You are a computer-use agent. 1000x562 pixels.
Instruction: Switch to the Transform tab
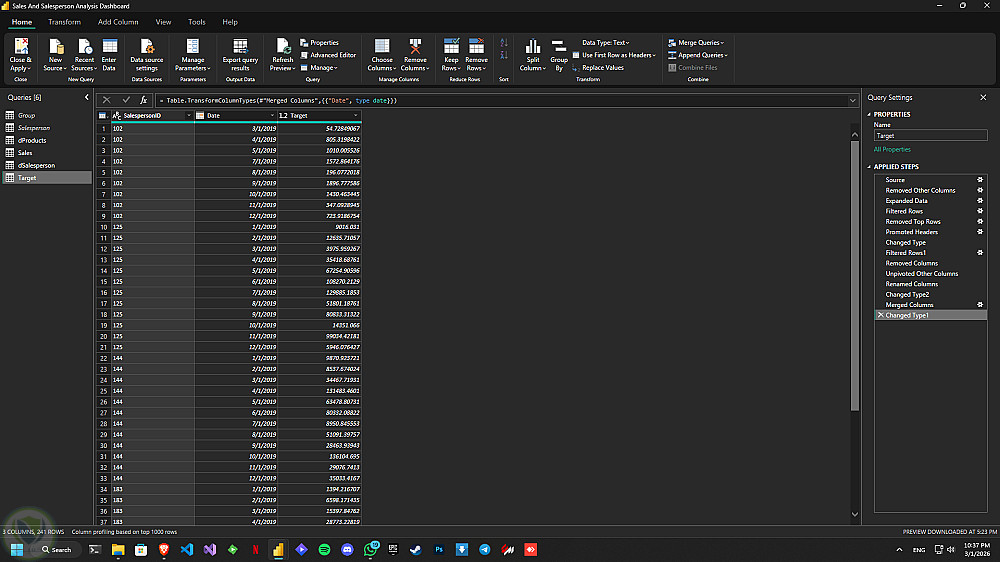click(64, 21)
